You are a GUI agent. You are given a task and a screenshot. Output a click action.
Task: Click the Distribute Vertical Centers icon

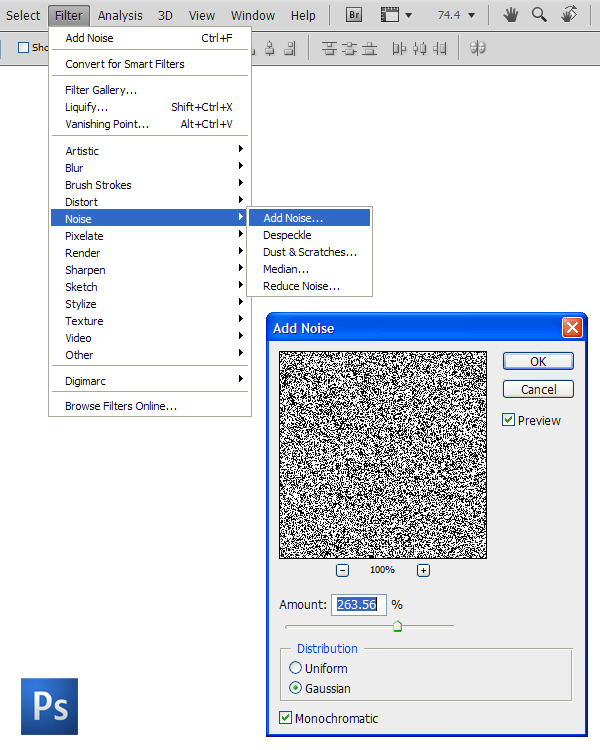tap(349, 48)
